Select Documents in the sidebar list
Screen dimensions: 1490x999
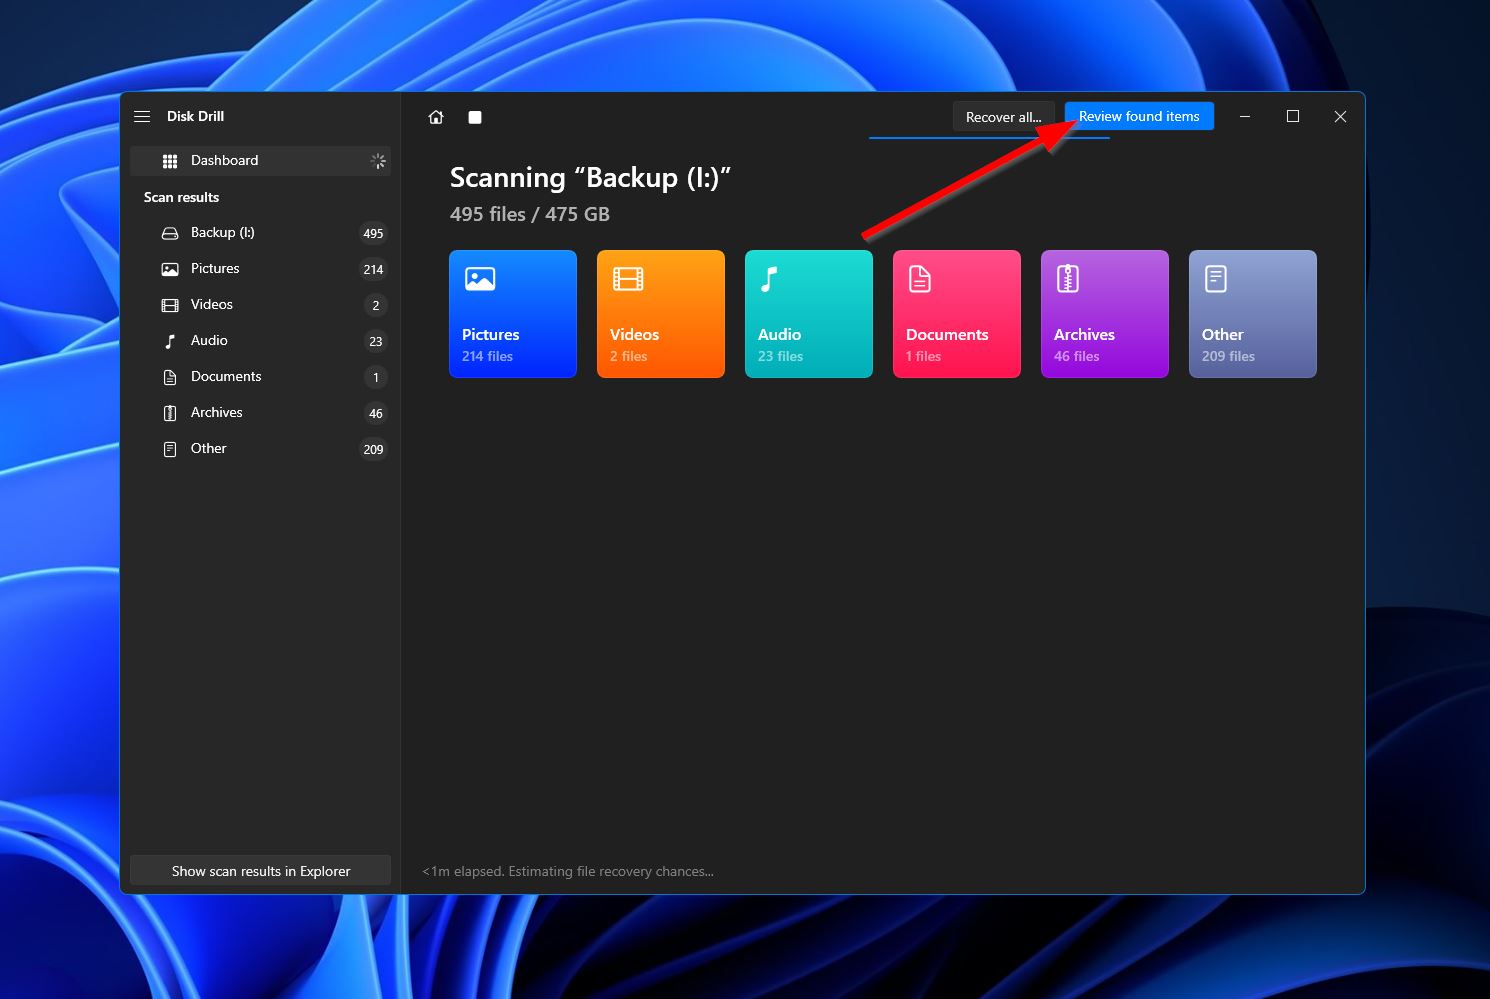(x=260, y=377)
